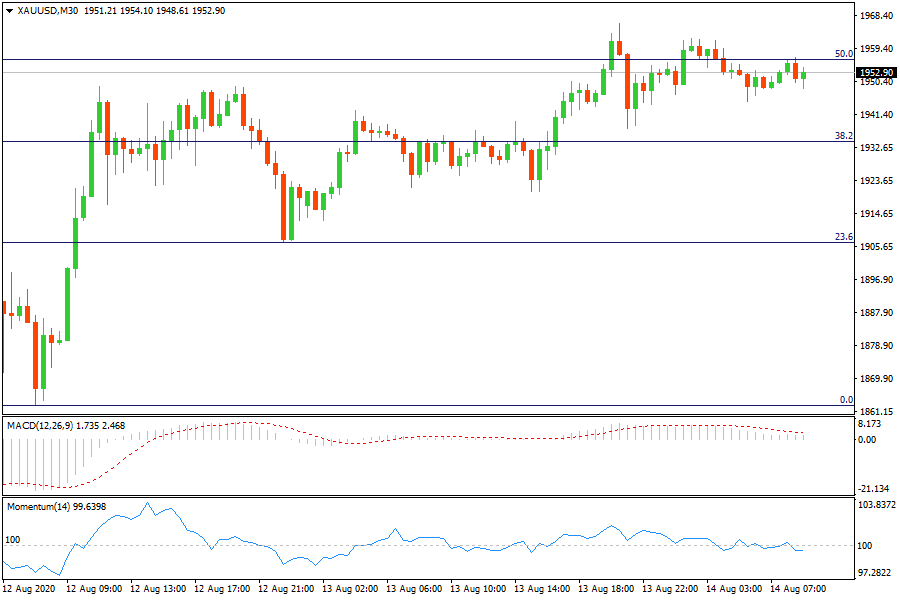Viewport: 900px width, 600px height.
Task: Click the MACD 8.173 scale value
Action: click(872, 424)
